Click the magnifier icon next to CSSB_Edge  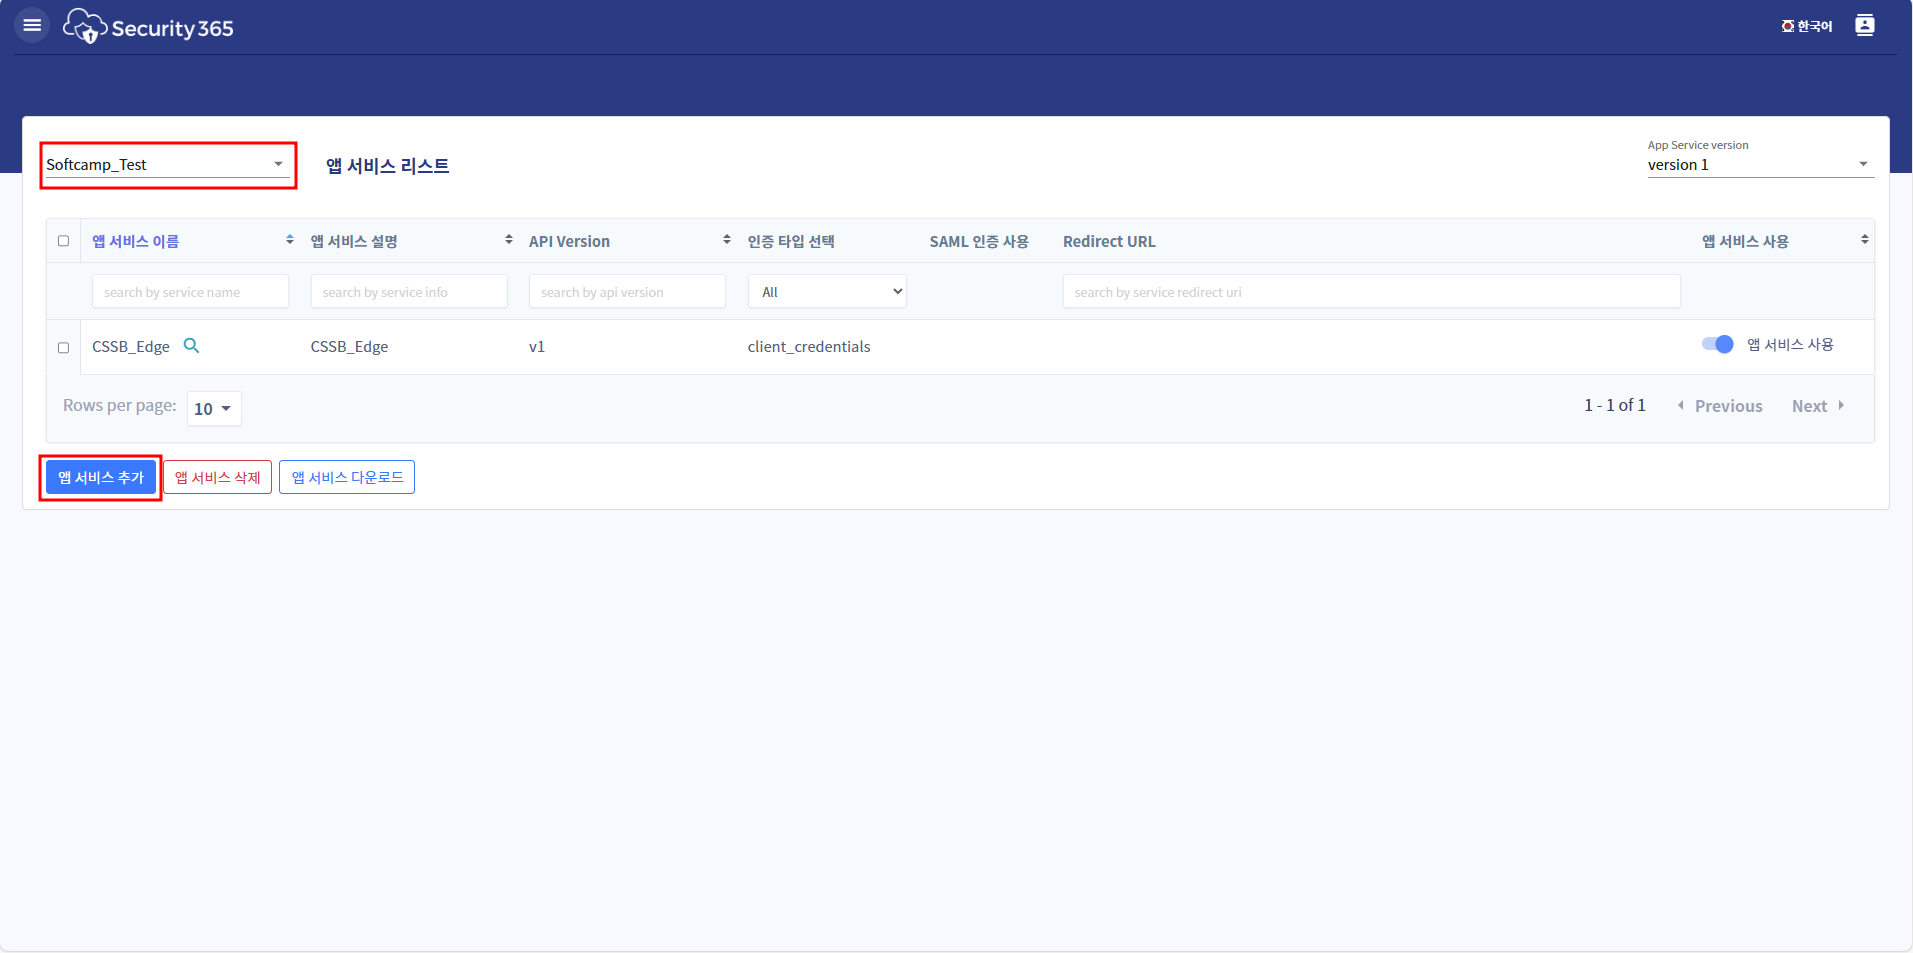pos(192,346)
